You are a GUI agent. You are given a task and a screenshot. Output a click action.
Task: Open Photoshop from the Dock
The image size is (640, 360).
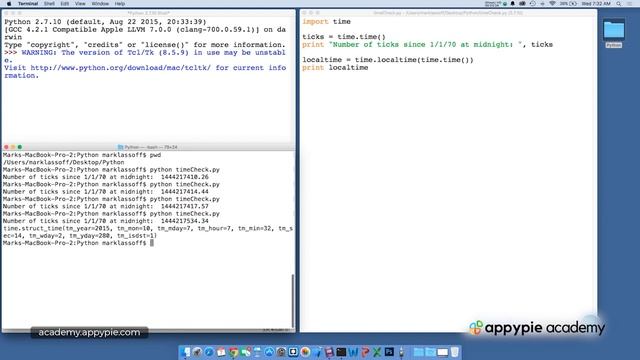tap(389, 352)
